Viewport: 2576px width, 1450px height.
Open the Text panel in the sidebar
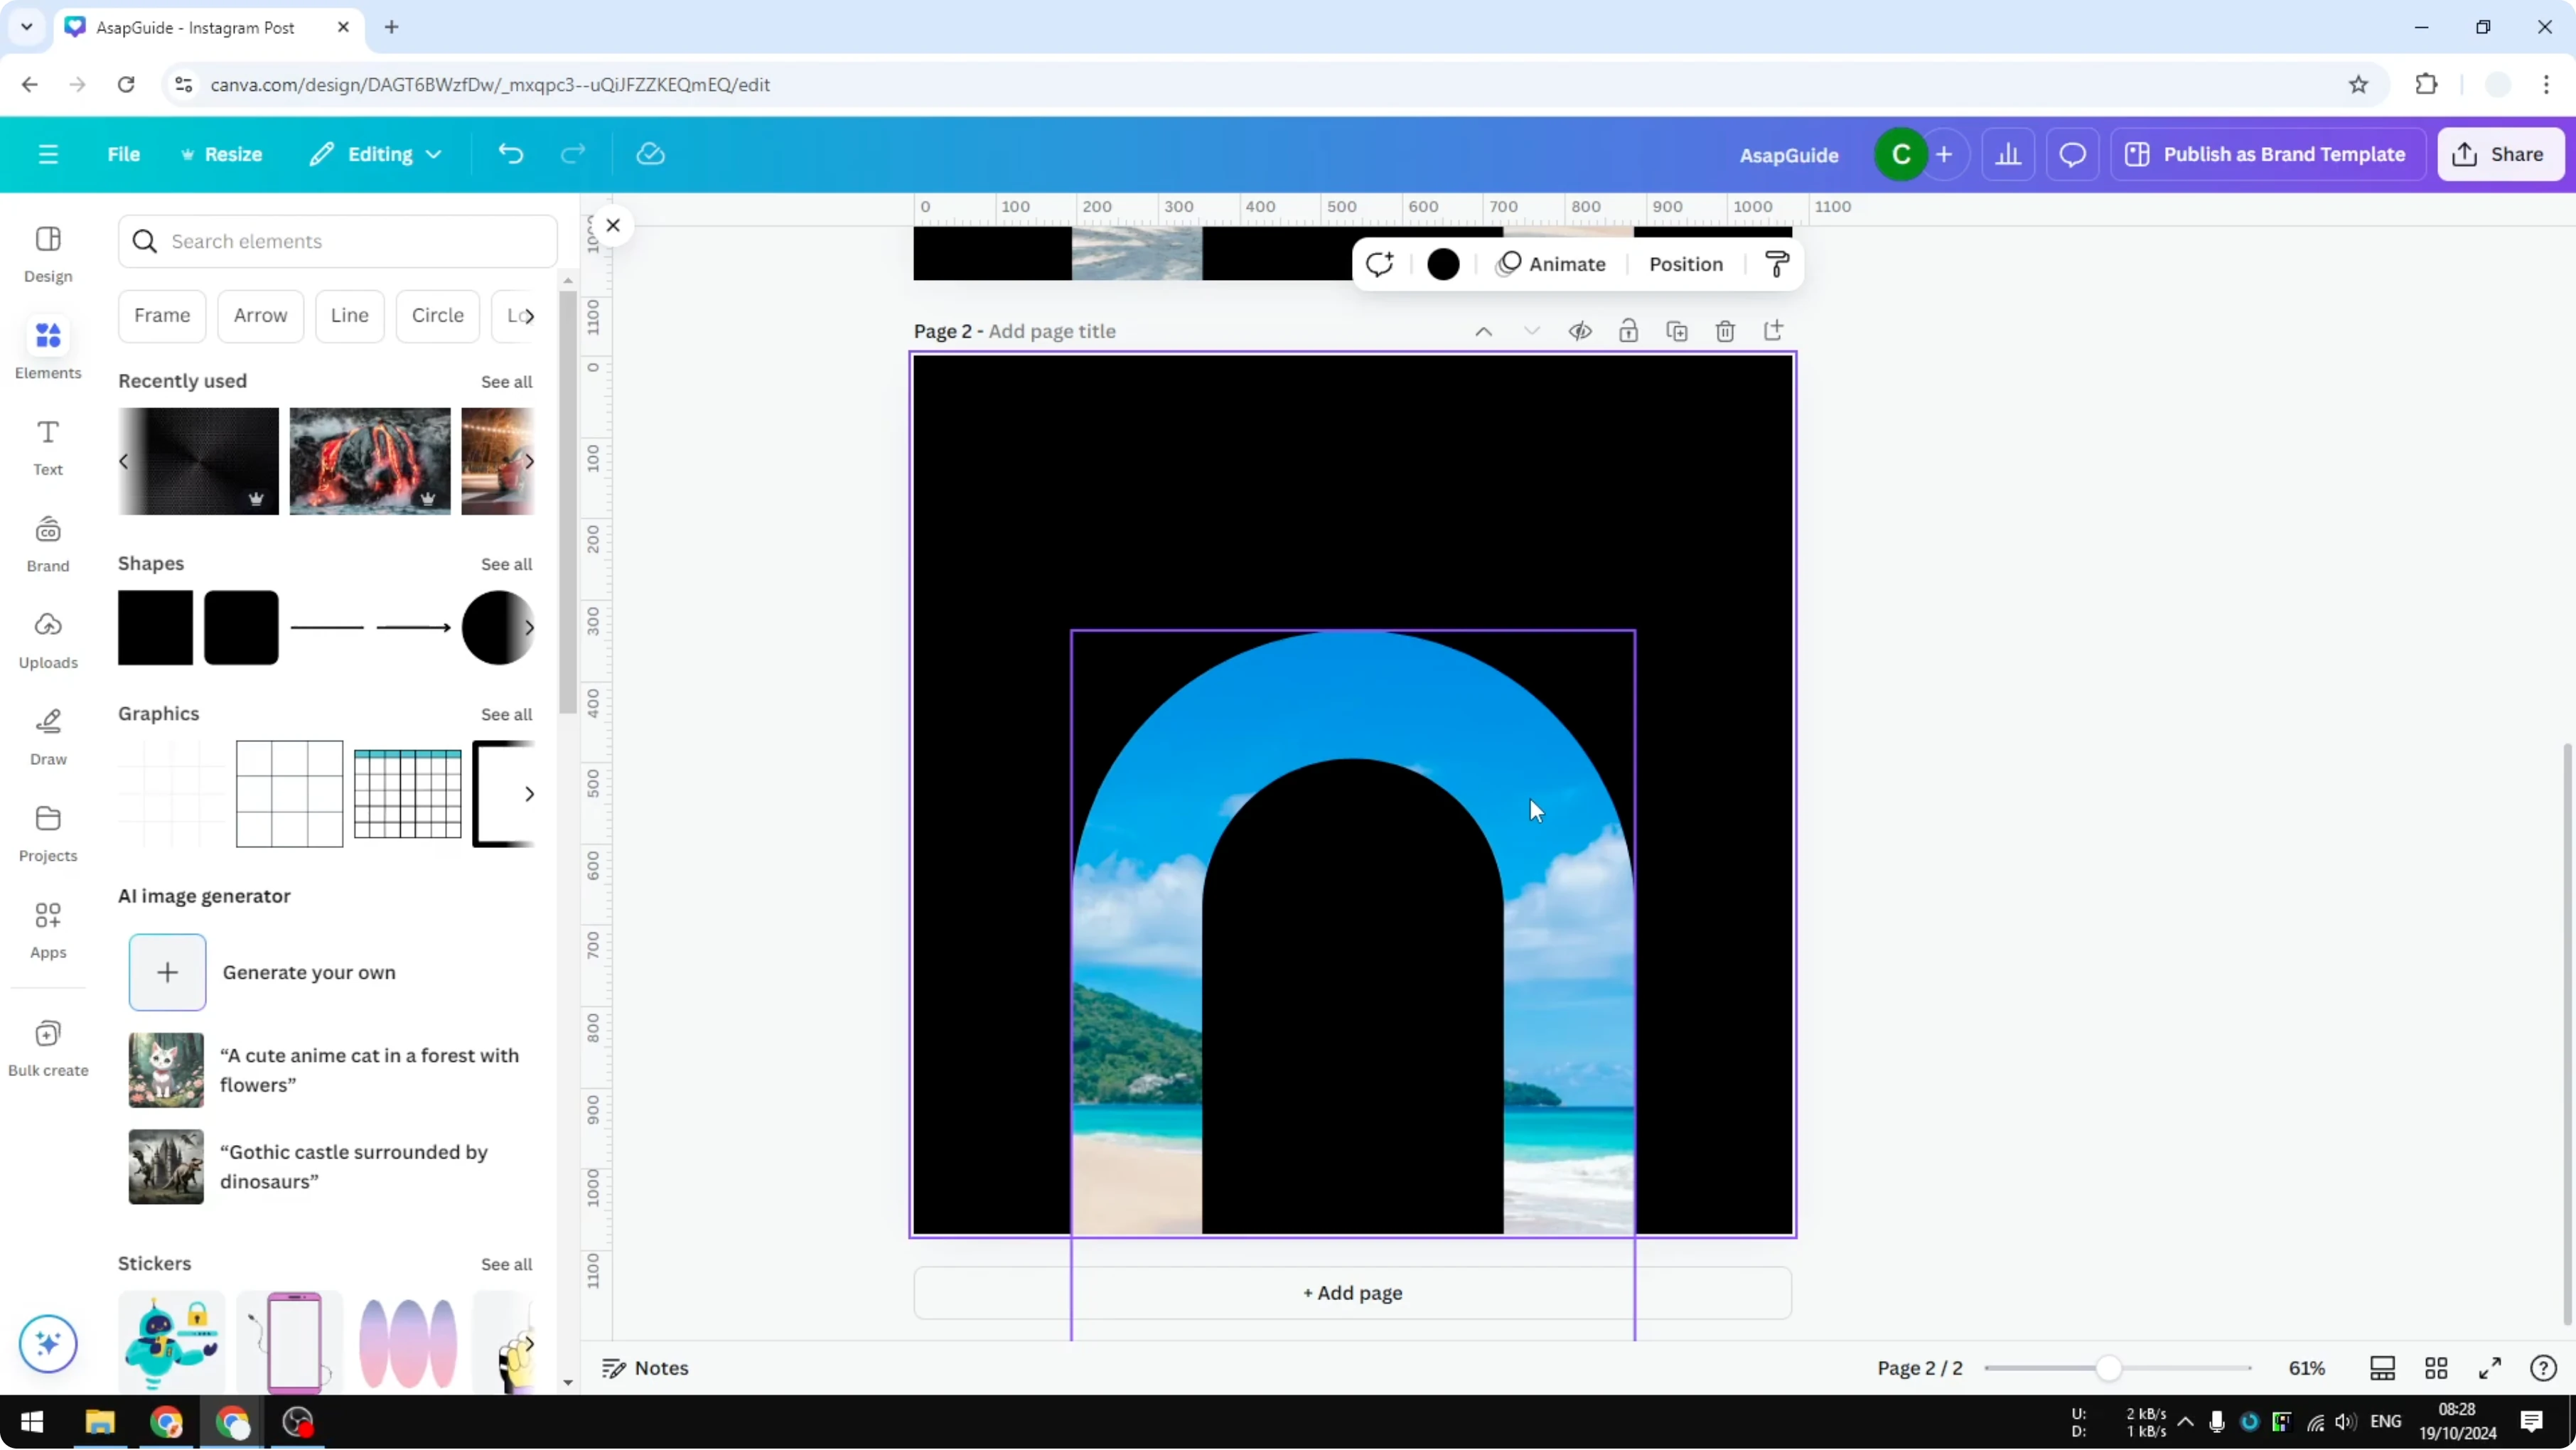[x=47, y=447]
